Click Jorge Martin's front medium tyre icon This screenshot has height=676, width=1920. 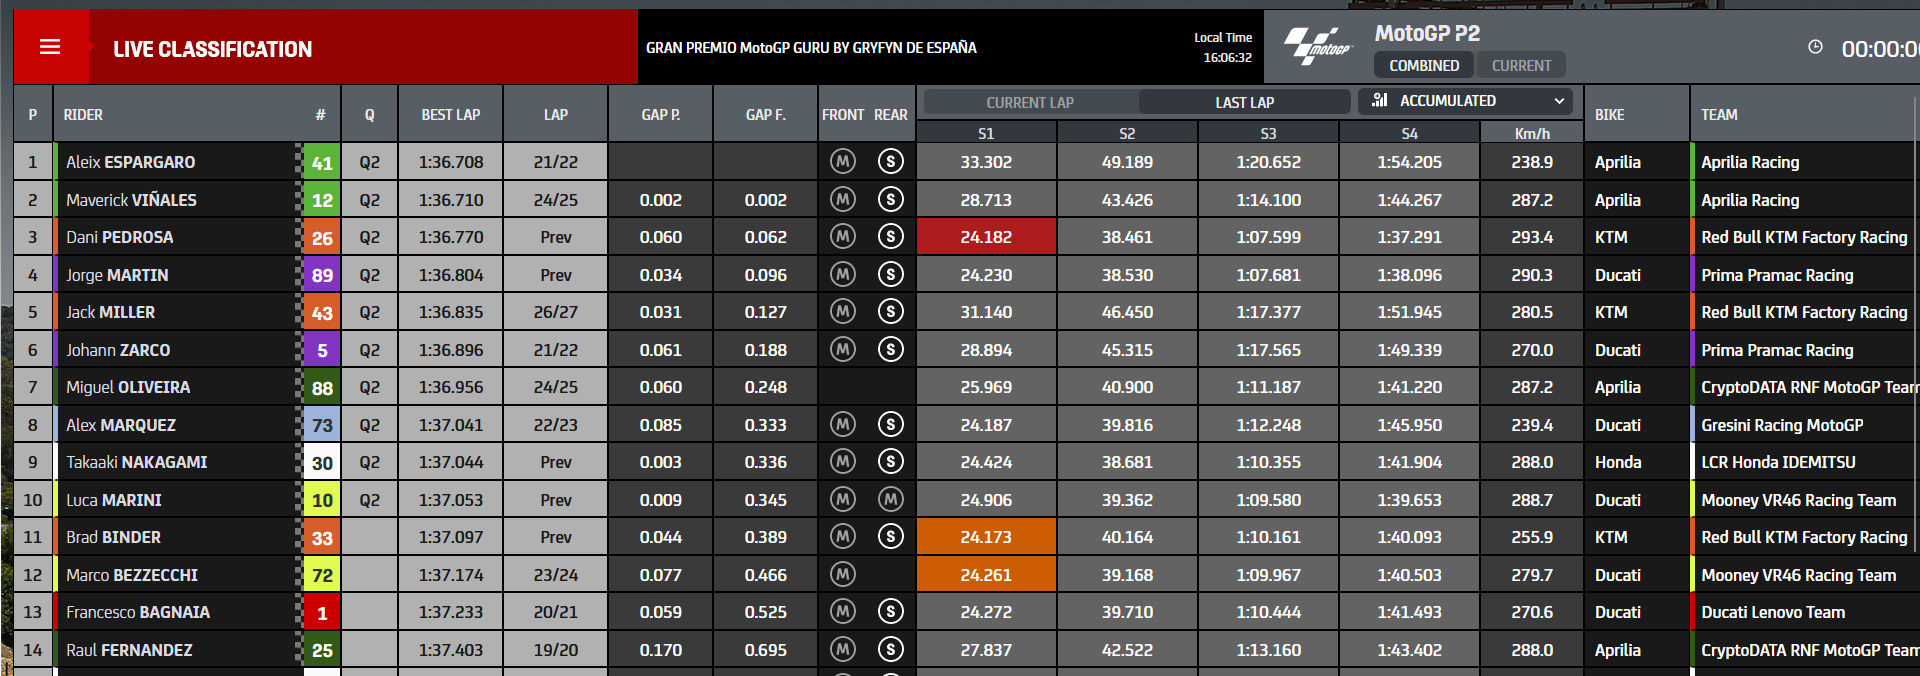click(843, 274)
